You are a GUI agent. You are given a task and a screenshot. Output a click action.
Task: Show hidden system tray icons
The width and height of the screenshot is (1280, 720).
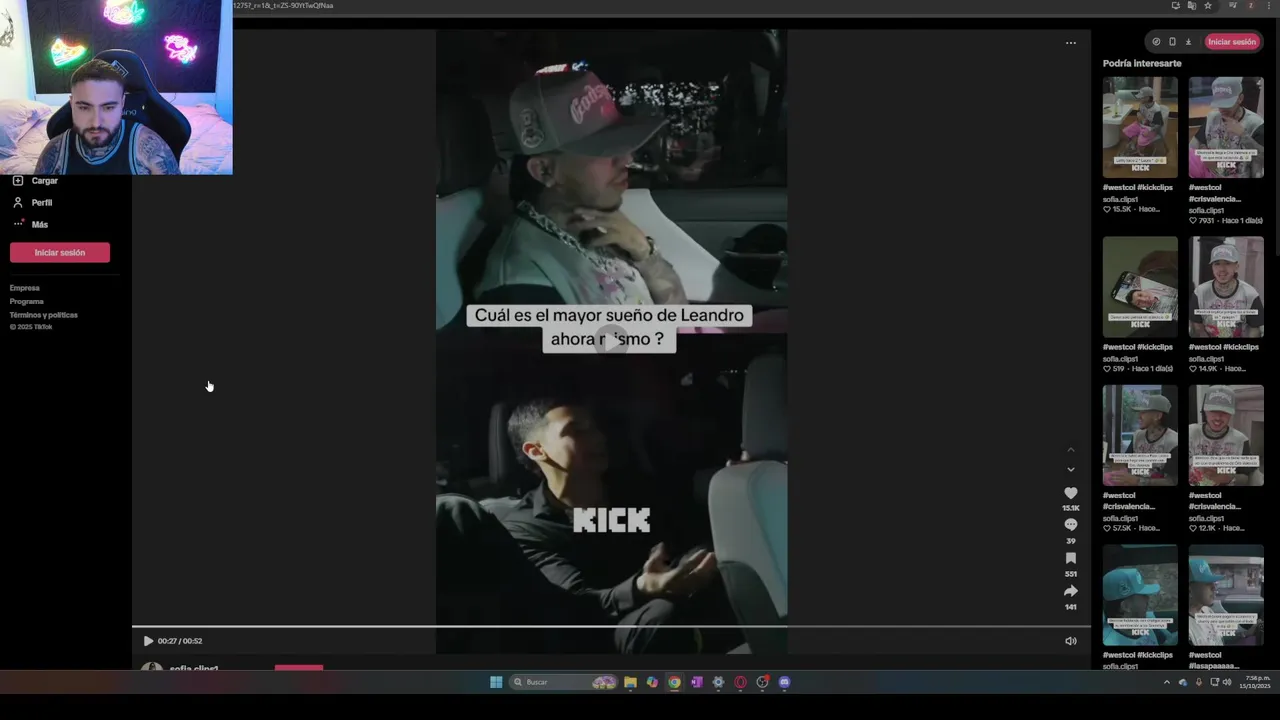(x=1166, y=682)
